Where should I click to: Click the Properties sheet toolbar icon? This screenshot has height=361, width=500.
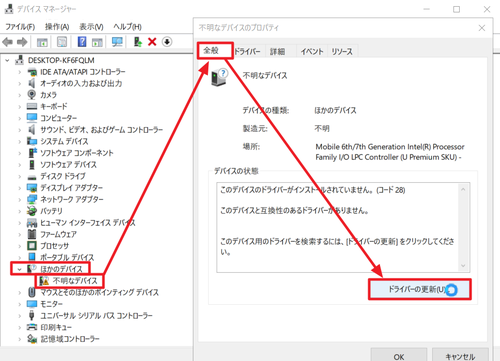62,42
